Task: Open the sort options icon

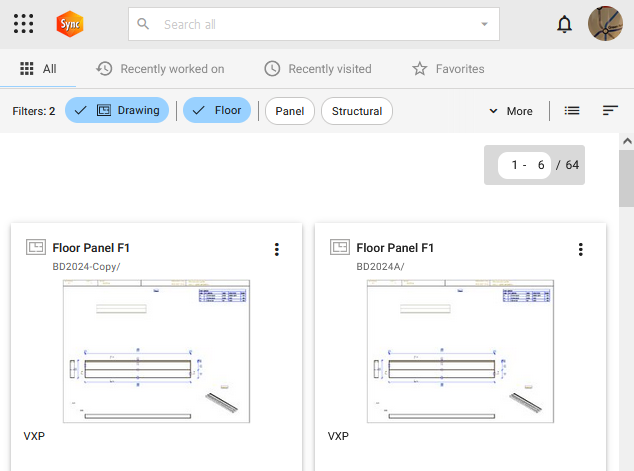Action: (x=610, y=111)
